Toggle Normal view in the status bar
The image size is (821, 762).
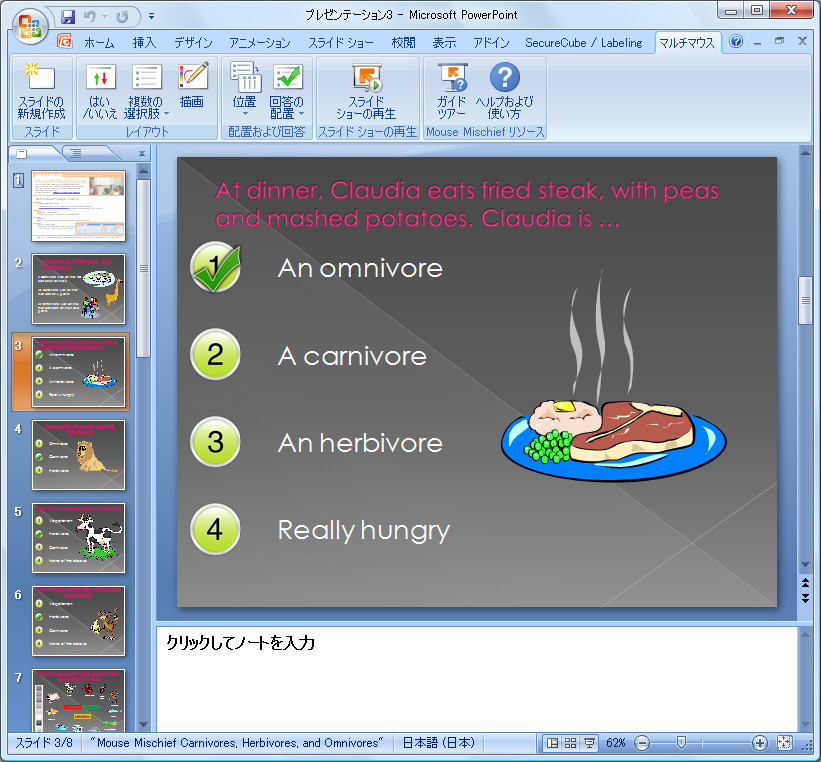pos(553,743)
